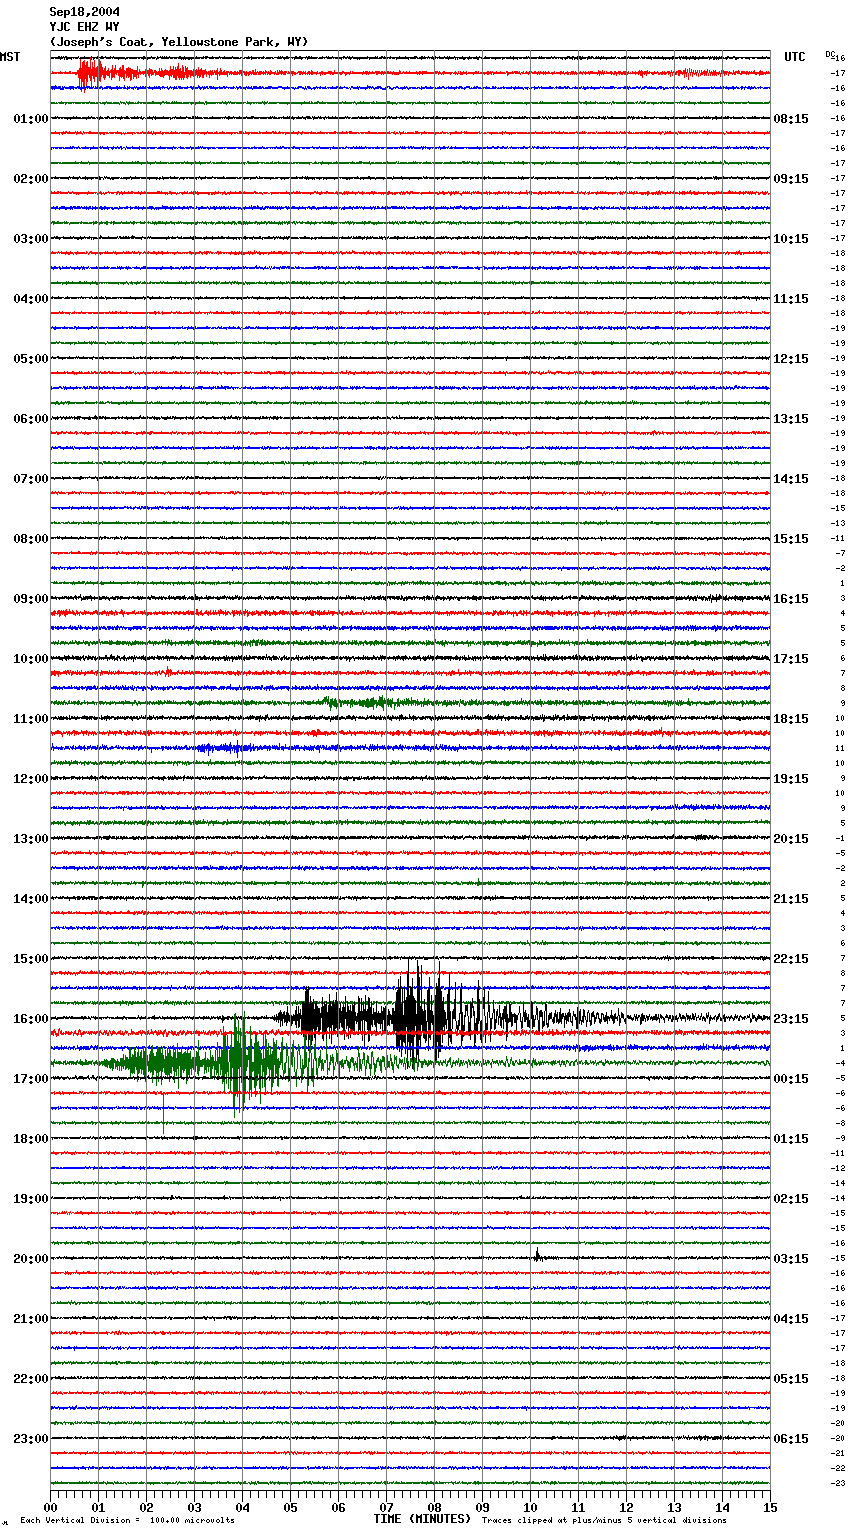The image size is (850, 1534).
Task: Click the MST hour label '02:00'
Action: 30,179
